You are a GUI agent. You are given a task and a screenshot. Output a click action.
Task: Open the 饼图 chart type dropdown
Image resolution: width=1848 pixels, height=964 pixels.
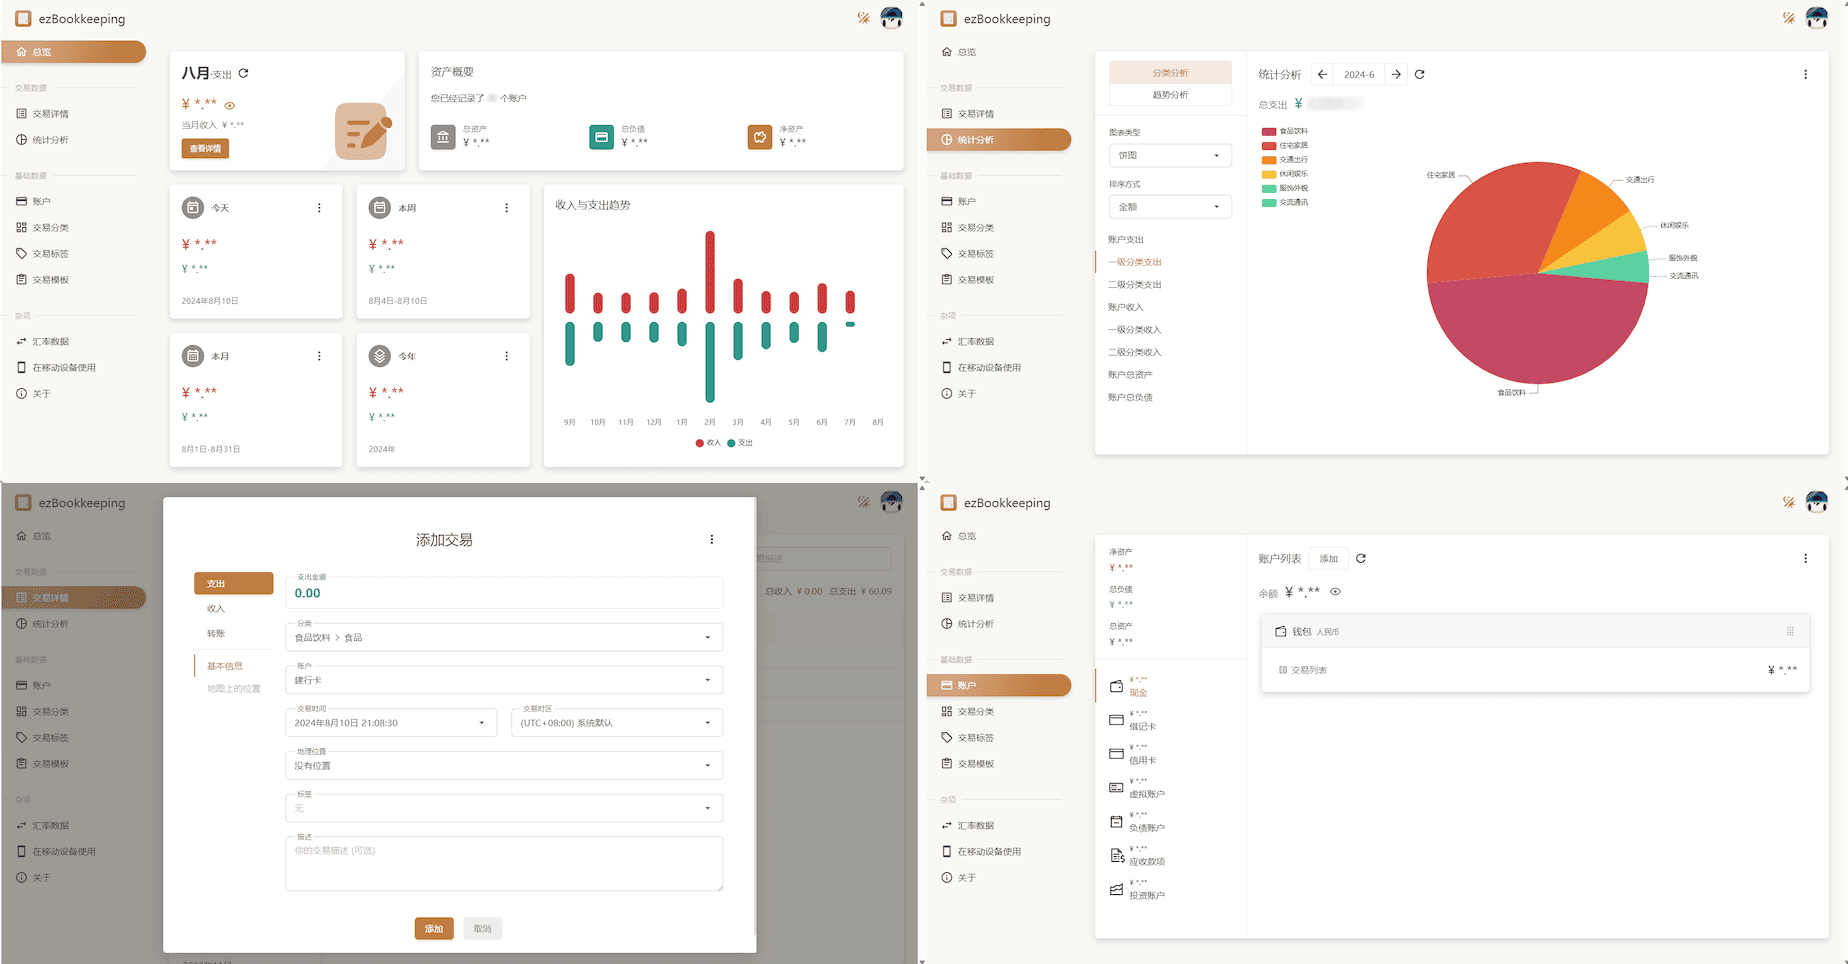1169,155
